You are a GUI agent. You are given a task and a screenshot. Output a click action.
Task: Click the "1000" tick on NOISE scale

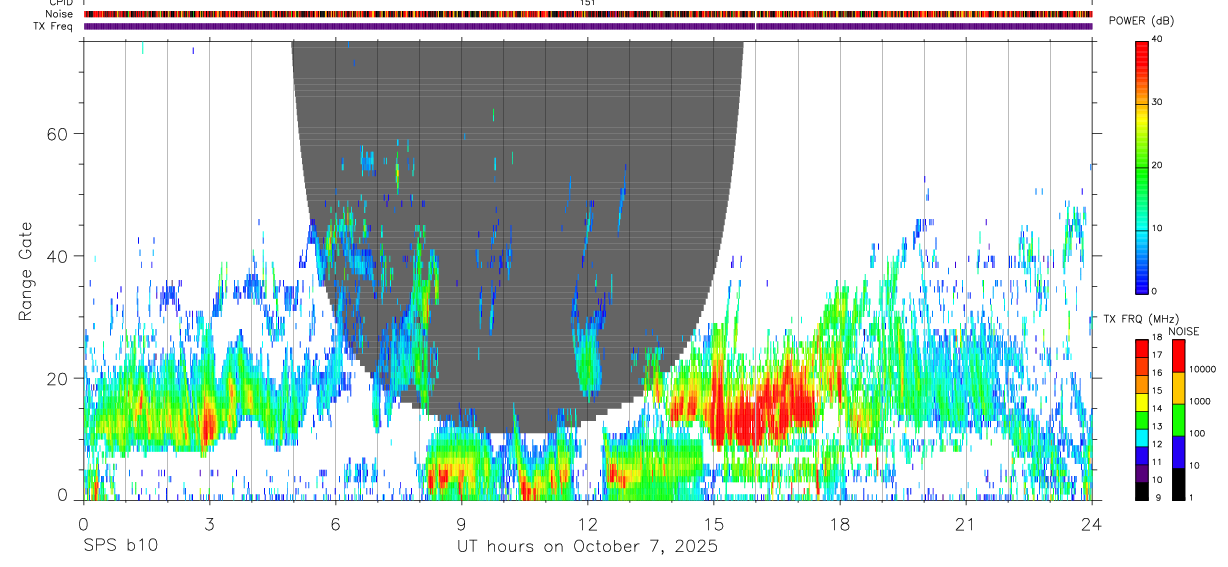coord(1200,401)
